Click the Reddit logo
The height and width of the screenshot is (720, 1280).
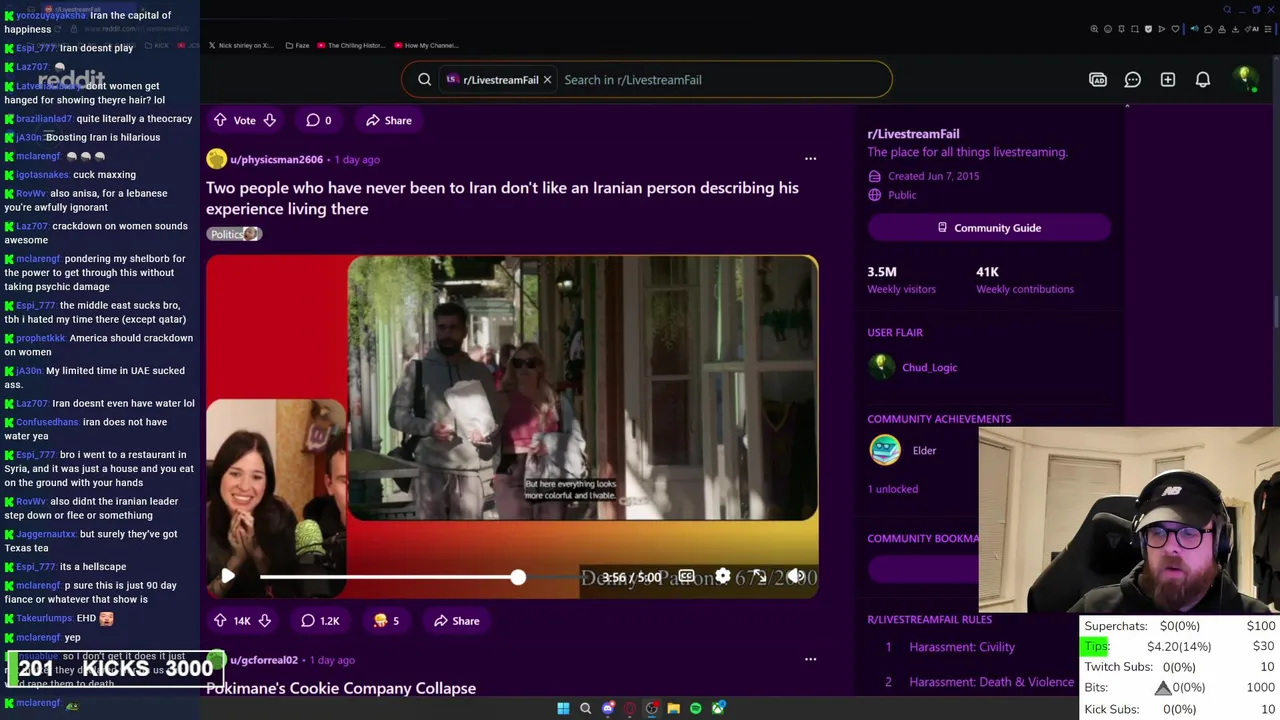click(71, 79)
